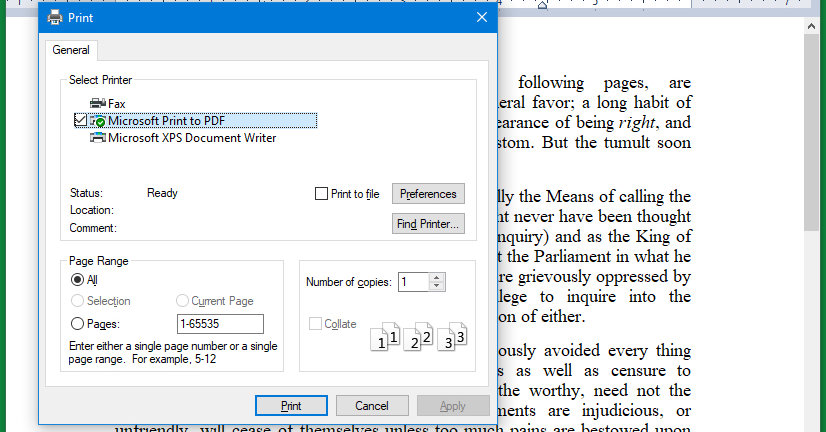The height and width of the screenshot is (432, 826).
Task: Click the indent marker on the ruler
Action: [x=542, y=5]
